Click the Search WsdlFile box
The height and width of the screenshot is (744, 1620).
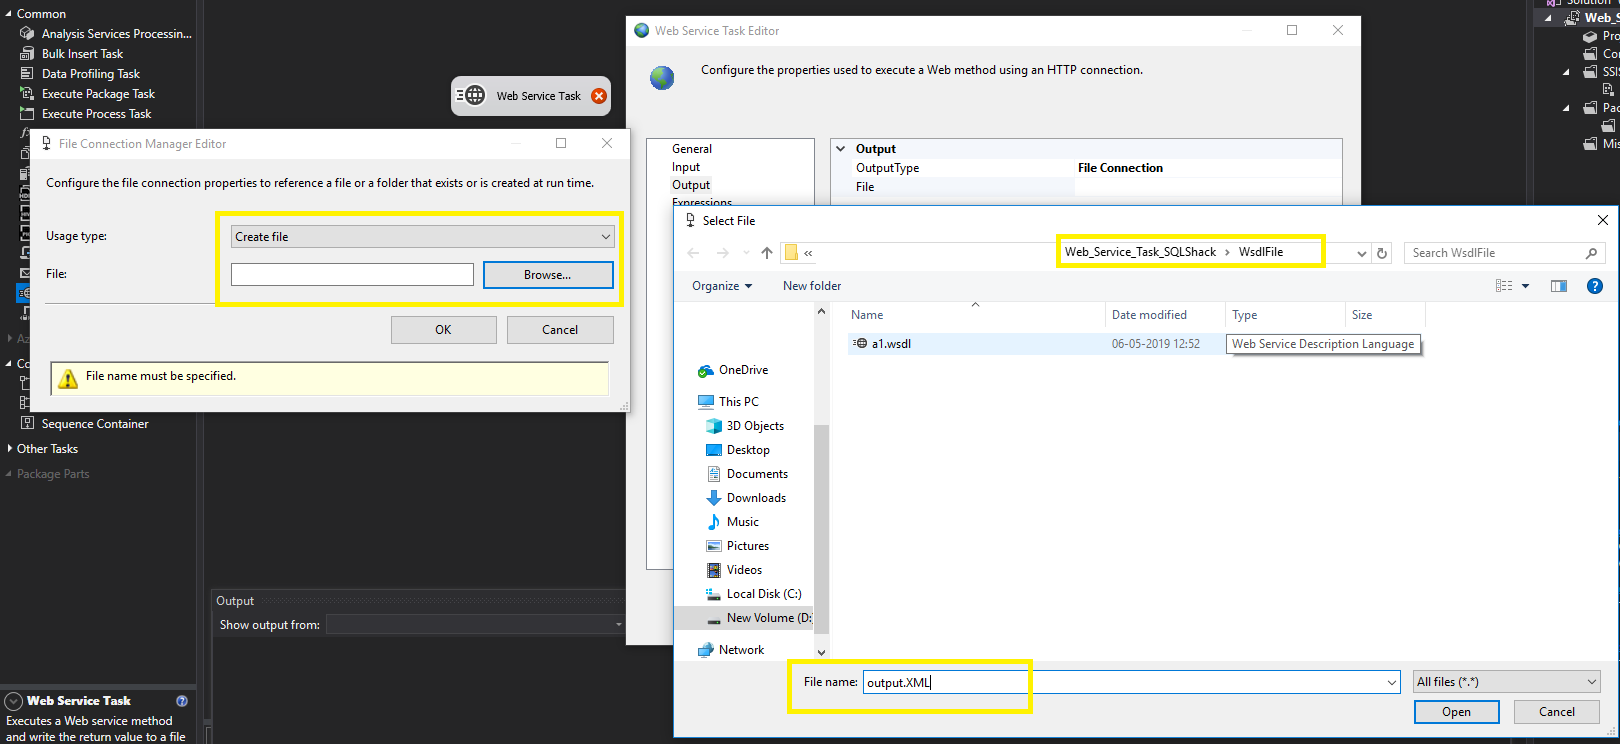tap(1504, 253)
